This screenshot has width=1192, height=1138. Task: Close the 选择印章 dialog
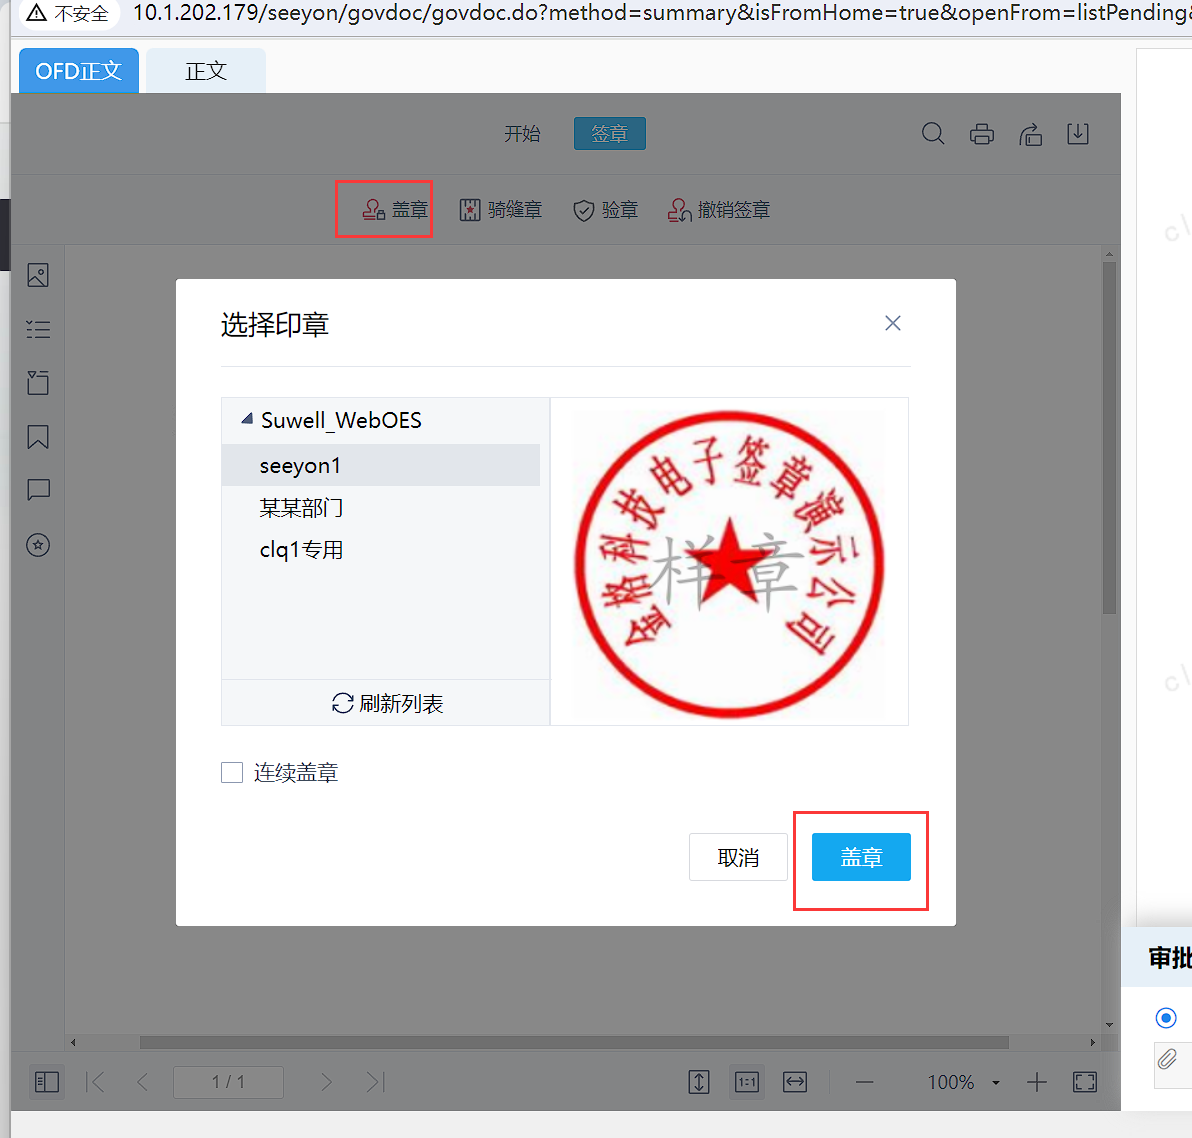(892, 323)
